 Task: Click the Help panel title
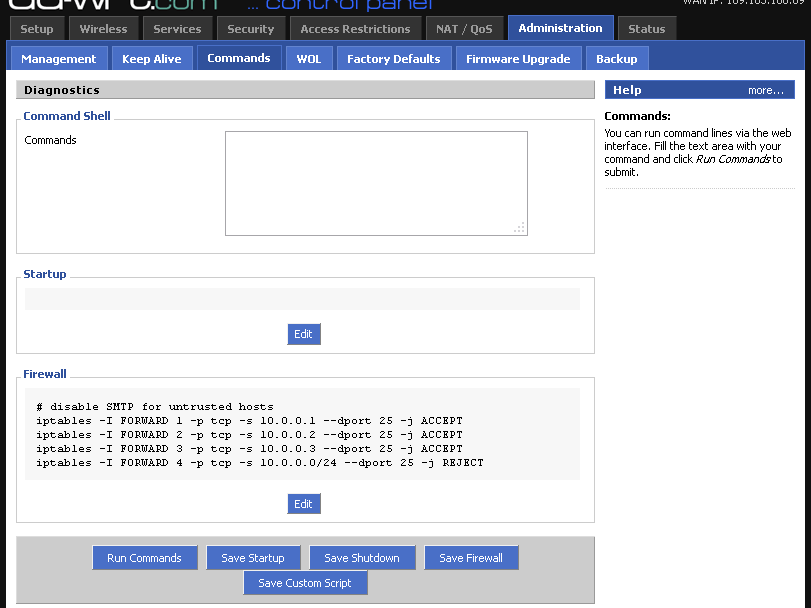click(x=627, y=90)
